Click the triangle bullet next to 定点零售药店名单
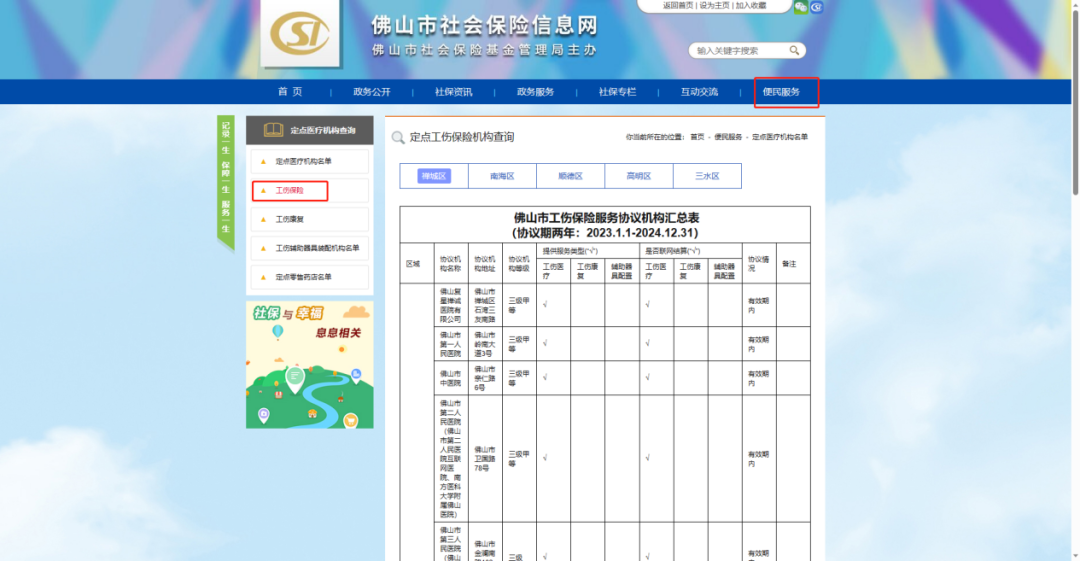The image size is (1080, 561). pos(263,277)
